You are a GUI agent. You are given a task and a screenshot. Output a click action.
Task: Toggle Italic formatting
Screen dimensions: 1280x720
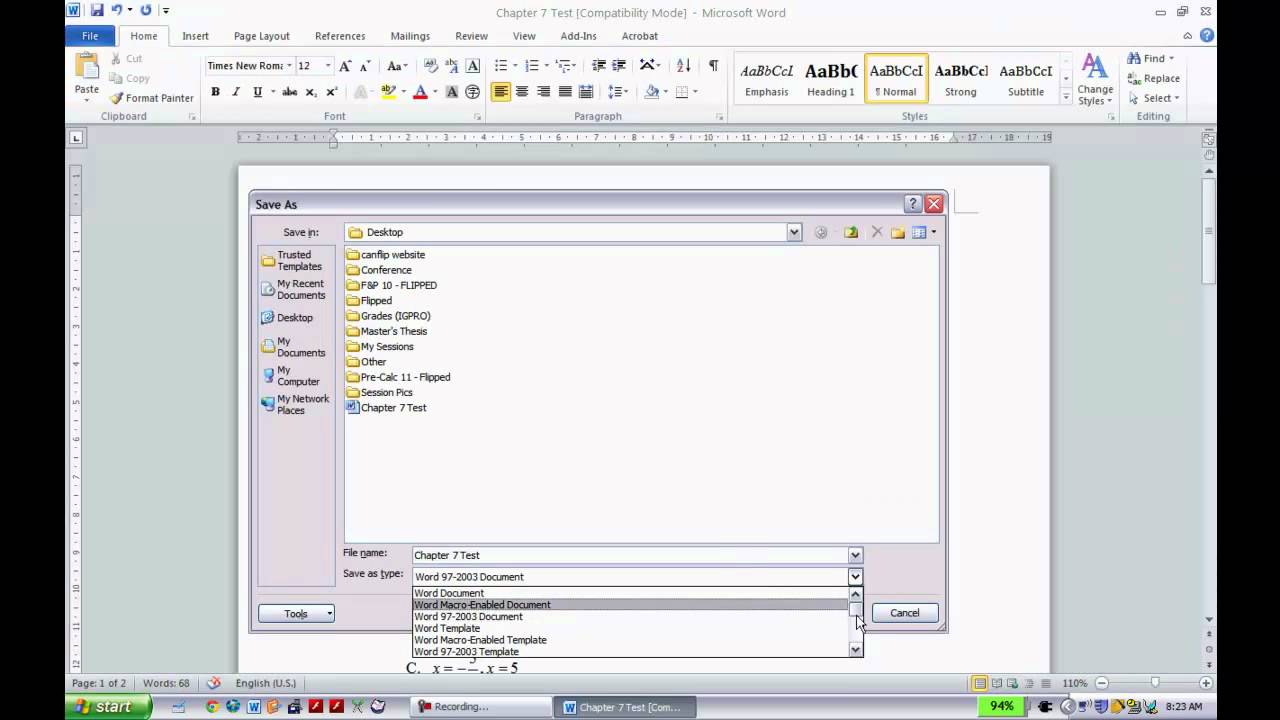[236, 92]
